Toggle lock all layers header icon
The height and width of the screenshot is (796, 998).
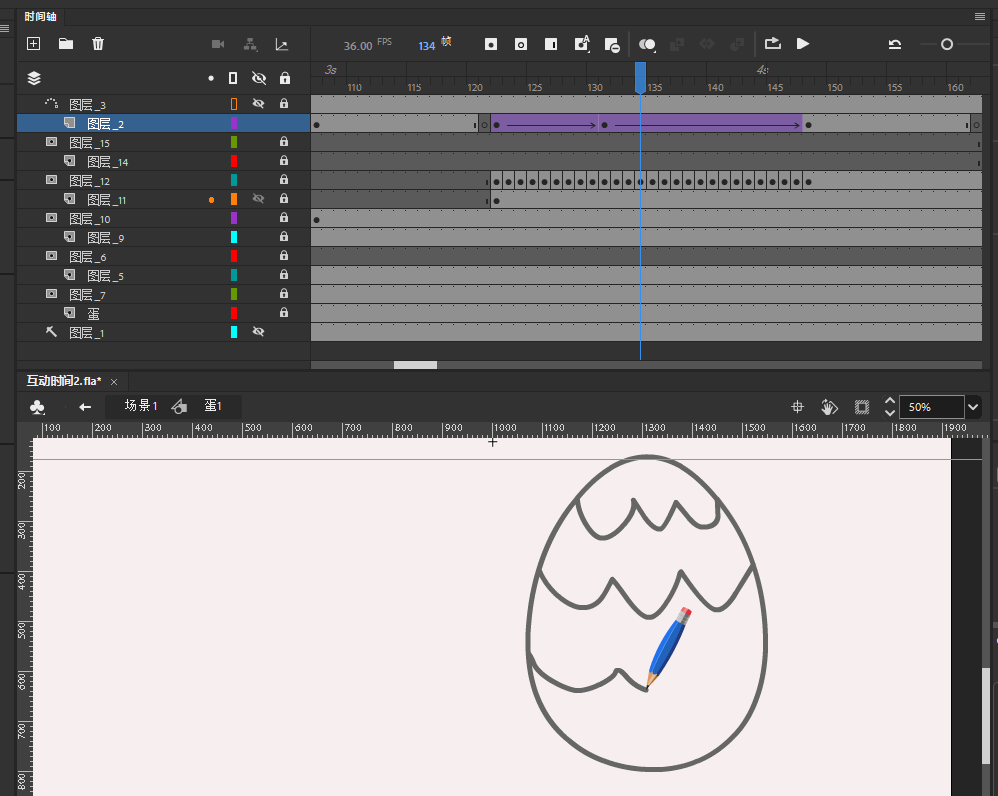pyautogui.click(x=285, y=78)
